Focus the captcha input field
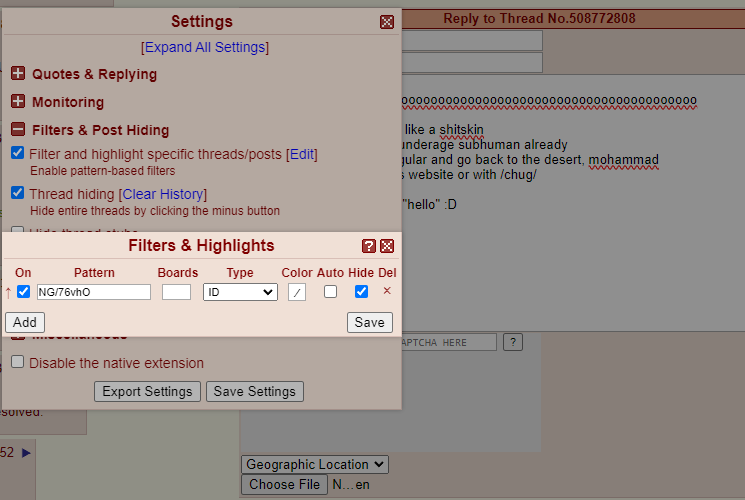This screenshot has width=745, height=500. click(x=449, y=342)
